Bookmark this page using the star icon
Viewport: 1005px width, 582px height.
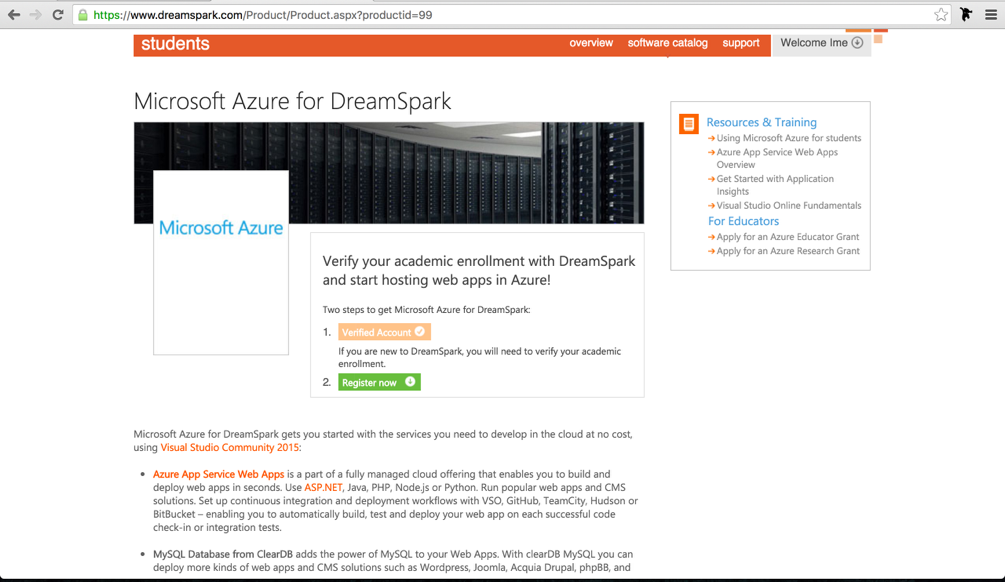(x=941, y=15)
